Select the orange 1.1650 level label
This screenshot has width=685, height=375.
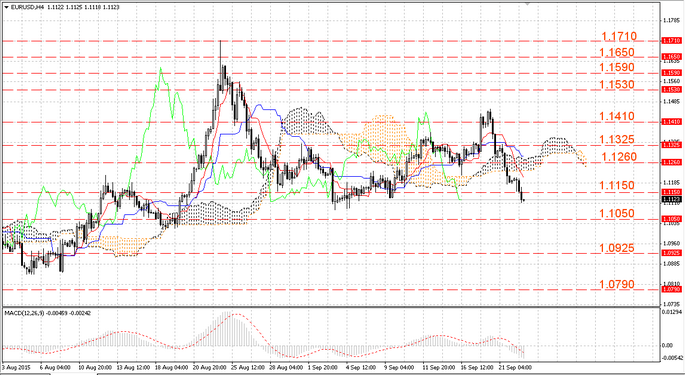pyautogui.click(x=617, y=52)
